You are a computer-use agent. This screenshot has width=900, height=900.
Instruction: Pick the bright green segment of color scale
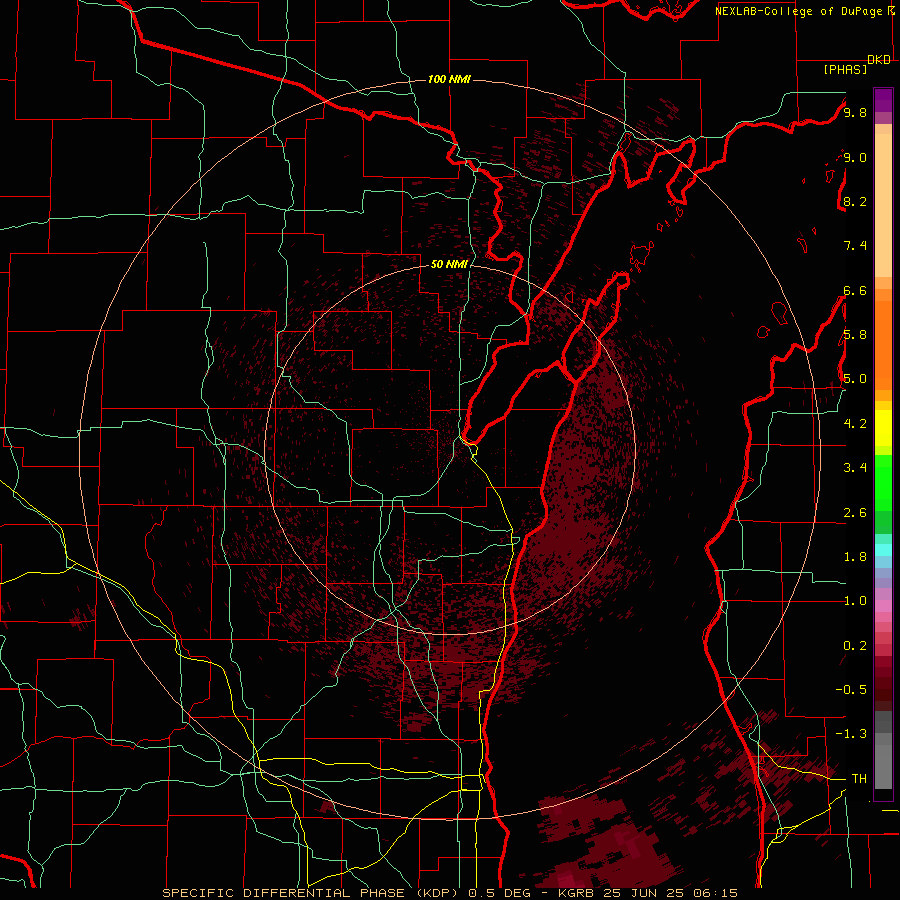pyautogui.click(x=883, y=483)
